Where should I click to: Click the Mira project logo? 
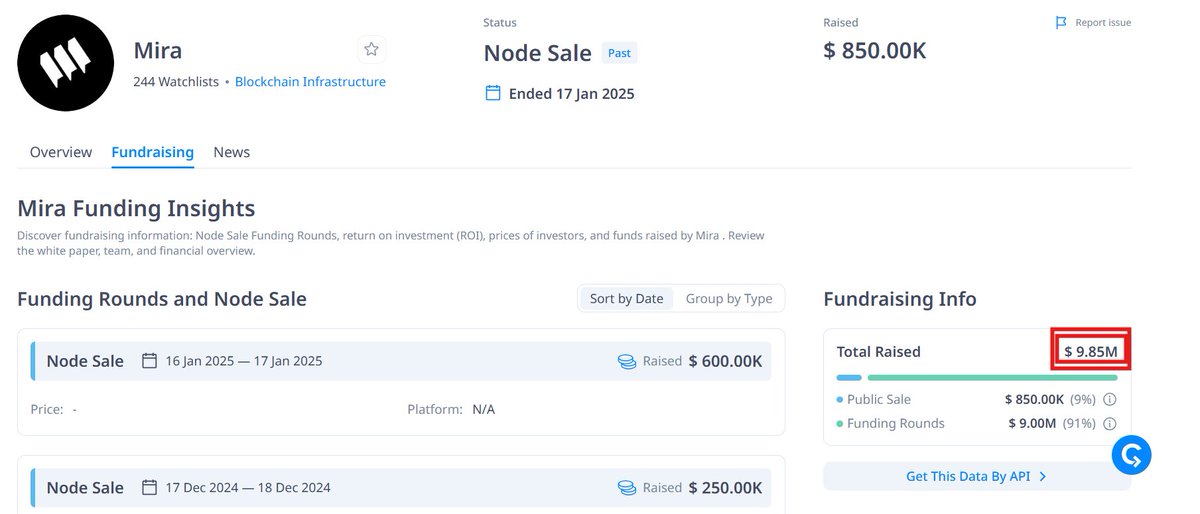click(x=65, y=64)
